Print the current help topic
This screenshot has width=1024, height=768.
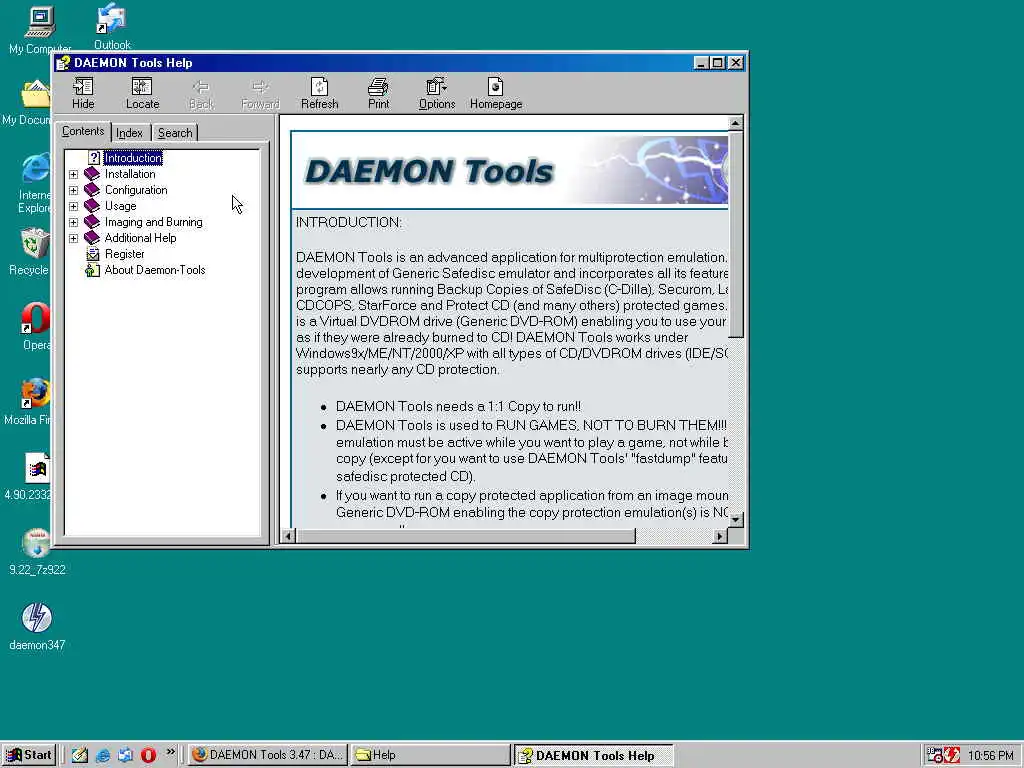(378, 93)
